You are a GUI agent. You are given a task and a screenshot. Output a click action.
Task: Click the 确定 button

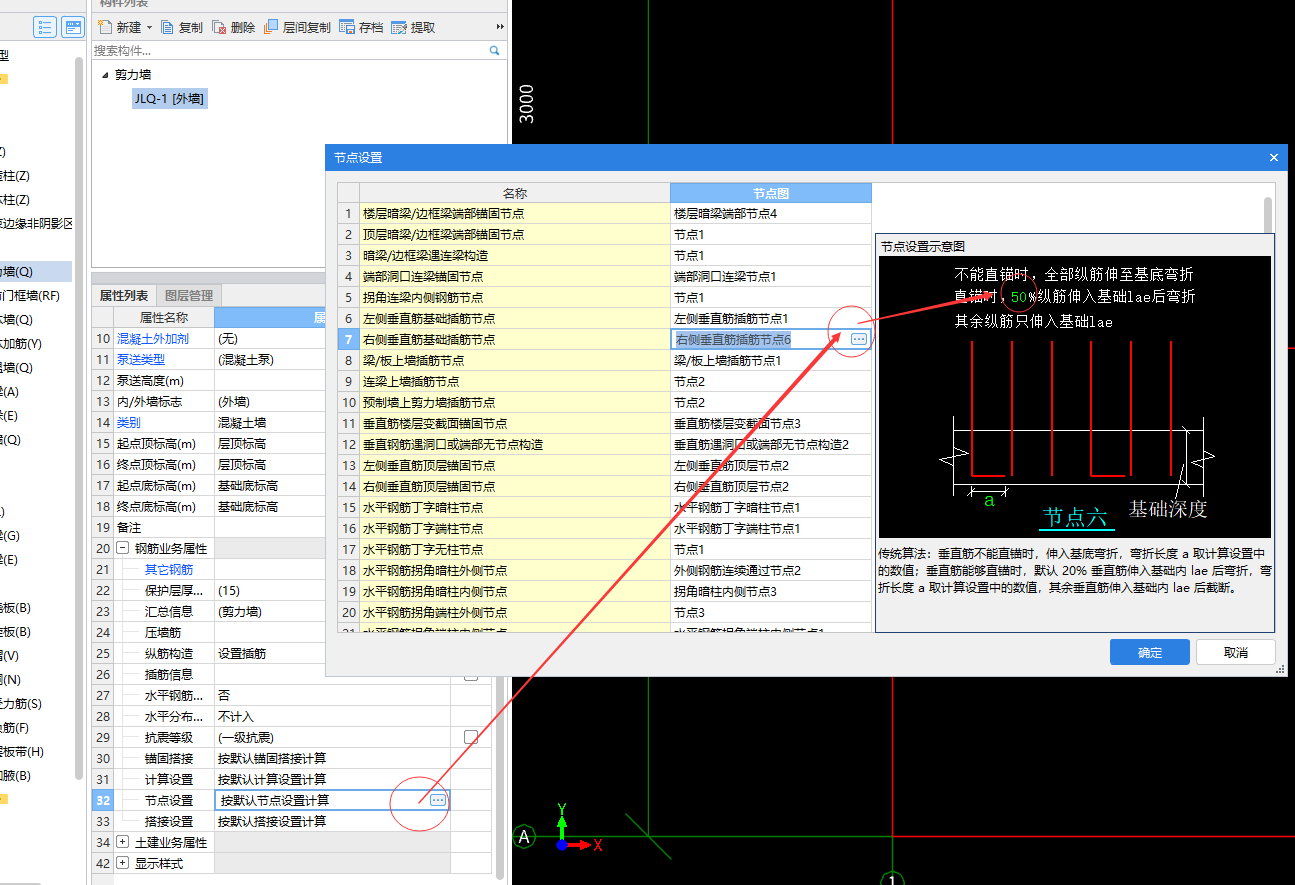(x=1150, y=652)
